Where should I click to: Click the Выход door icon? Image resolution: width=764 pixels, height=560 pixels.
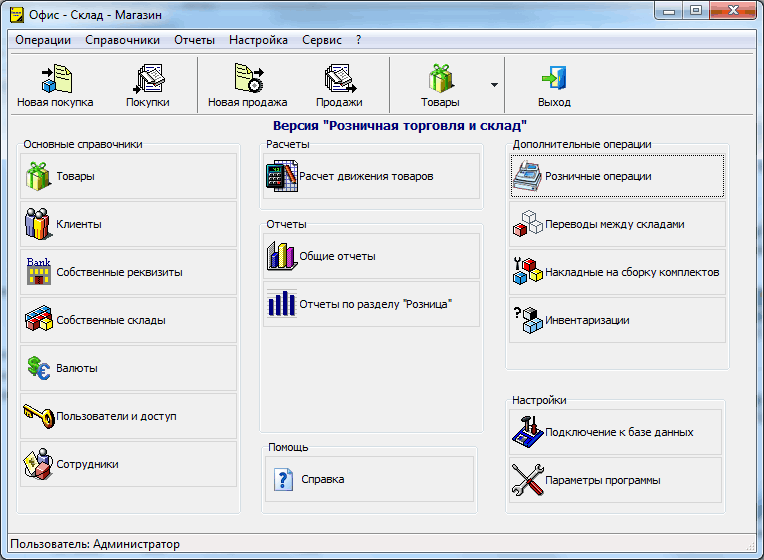[x=553, y=79]
